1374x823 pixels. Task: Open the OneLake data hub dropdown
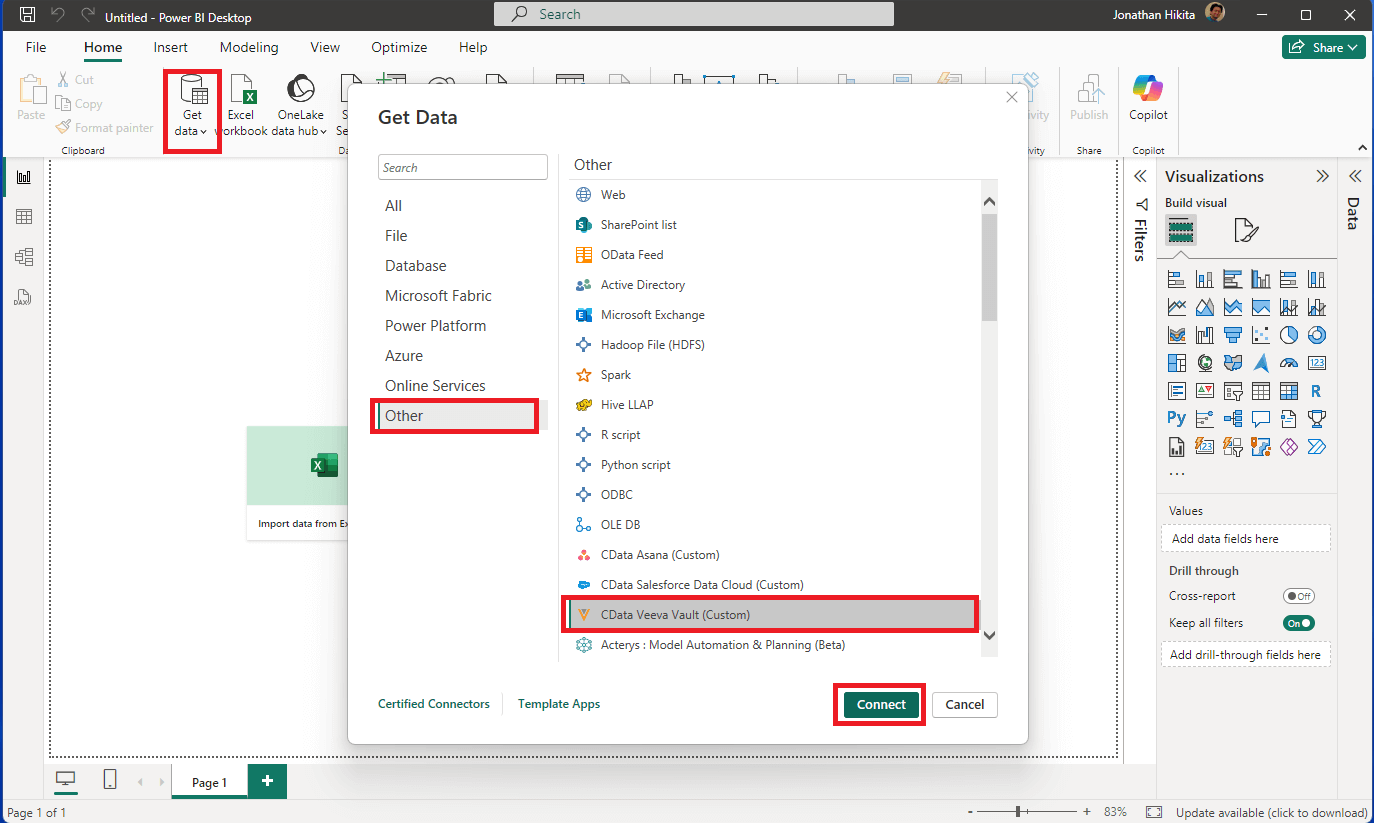click(300, 104)
